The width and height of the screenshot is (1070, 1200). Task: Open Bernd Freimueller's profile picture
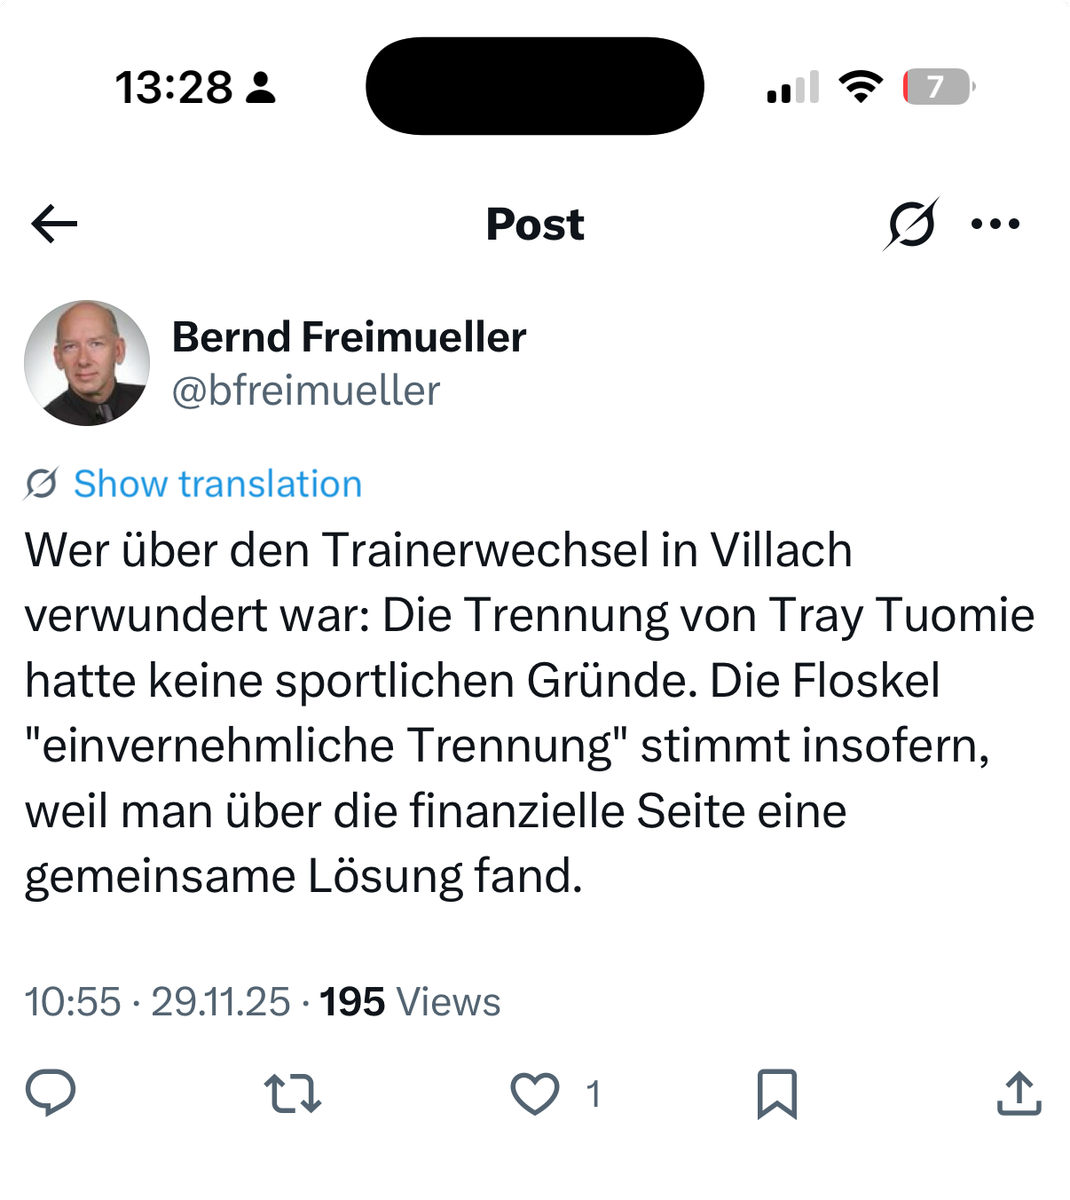(x=87, y=363)
